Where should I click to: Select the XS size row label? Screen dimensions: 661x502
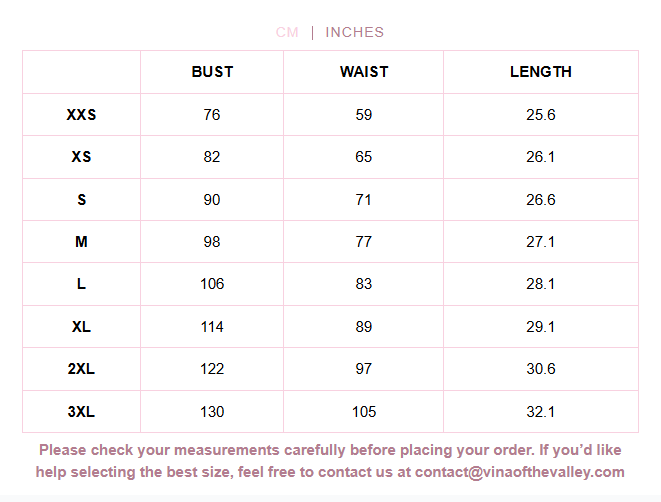point(82,157)
